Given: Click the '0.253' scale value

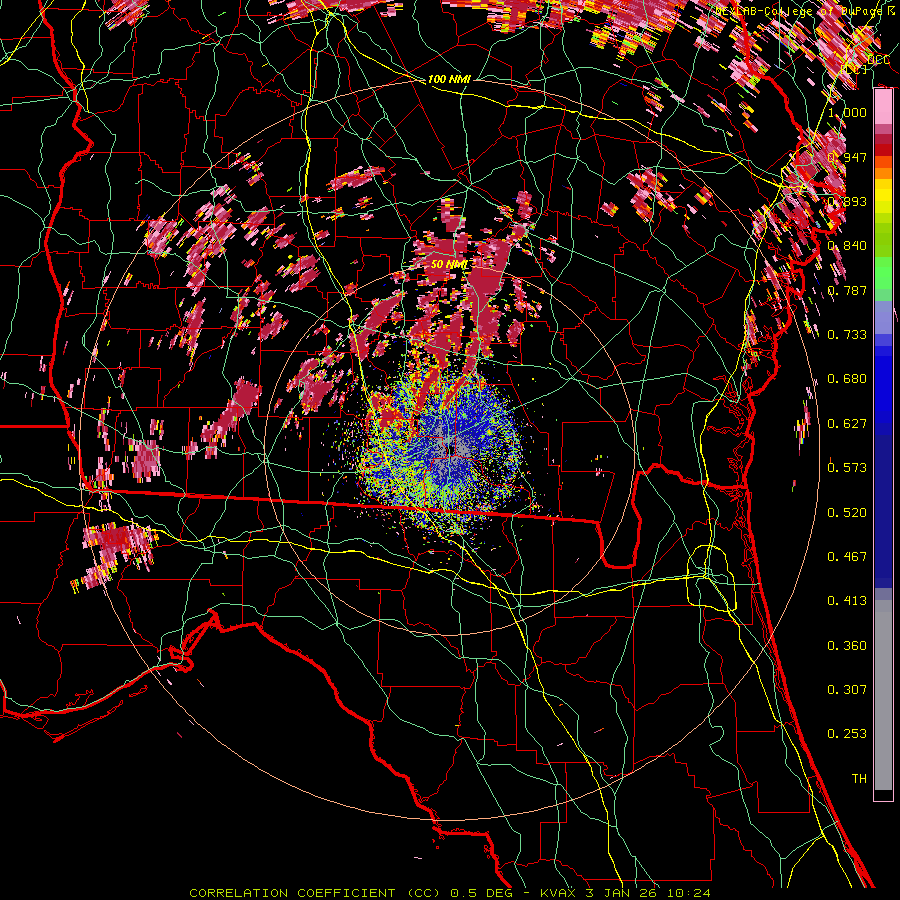Looking at the screenshot, I should tap(847, 734).
